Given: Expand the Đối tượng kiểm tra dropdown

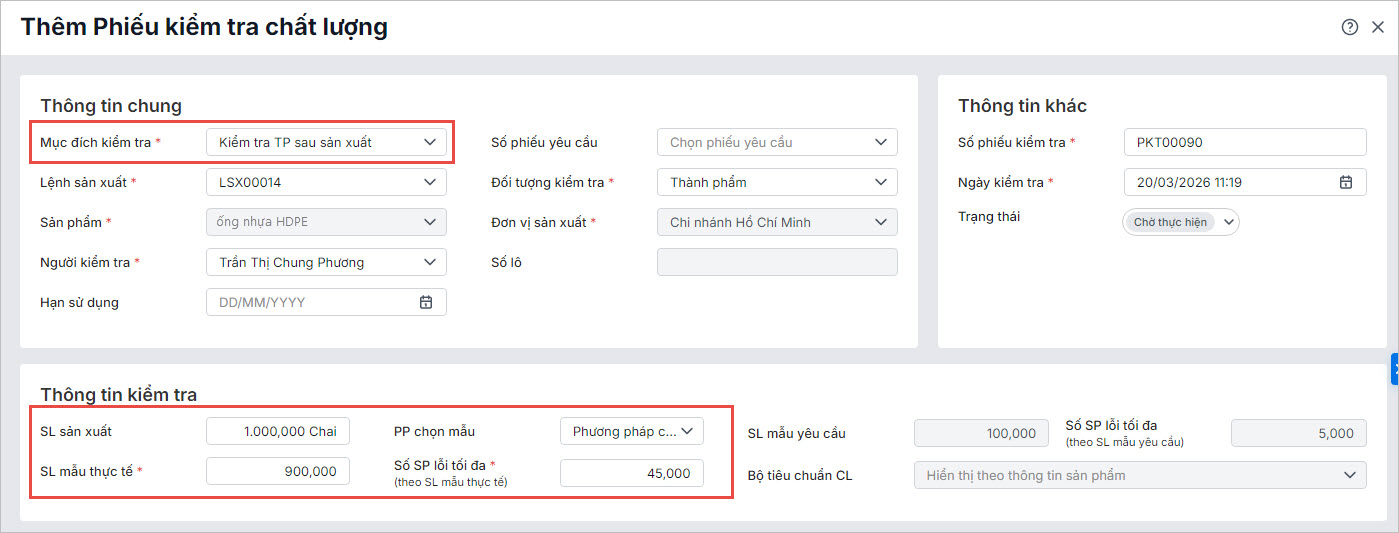Looking at the screenshot, I should coord(777,182).
